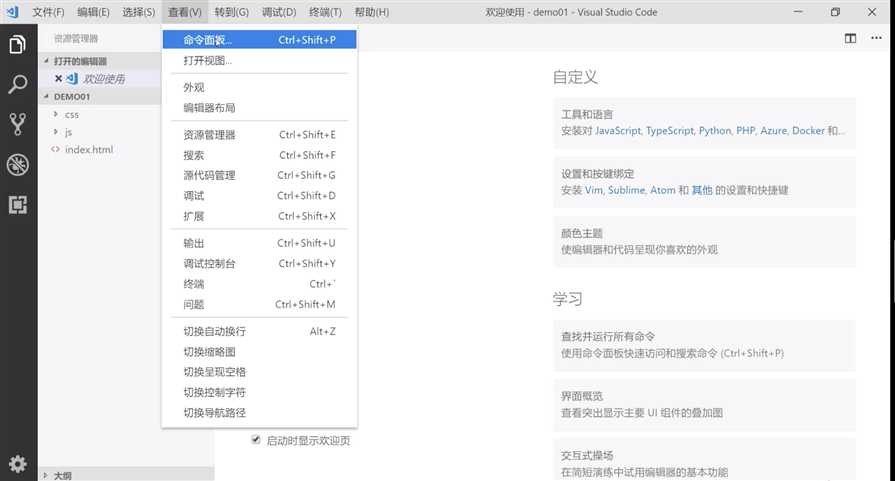Select 切换控制字符 menu entry

coord(260,393)
